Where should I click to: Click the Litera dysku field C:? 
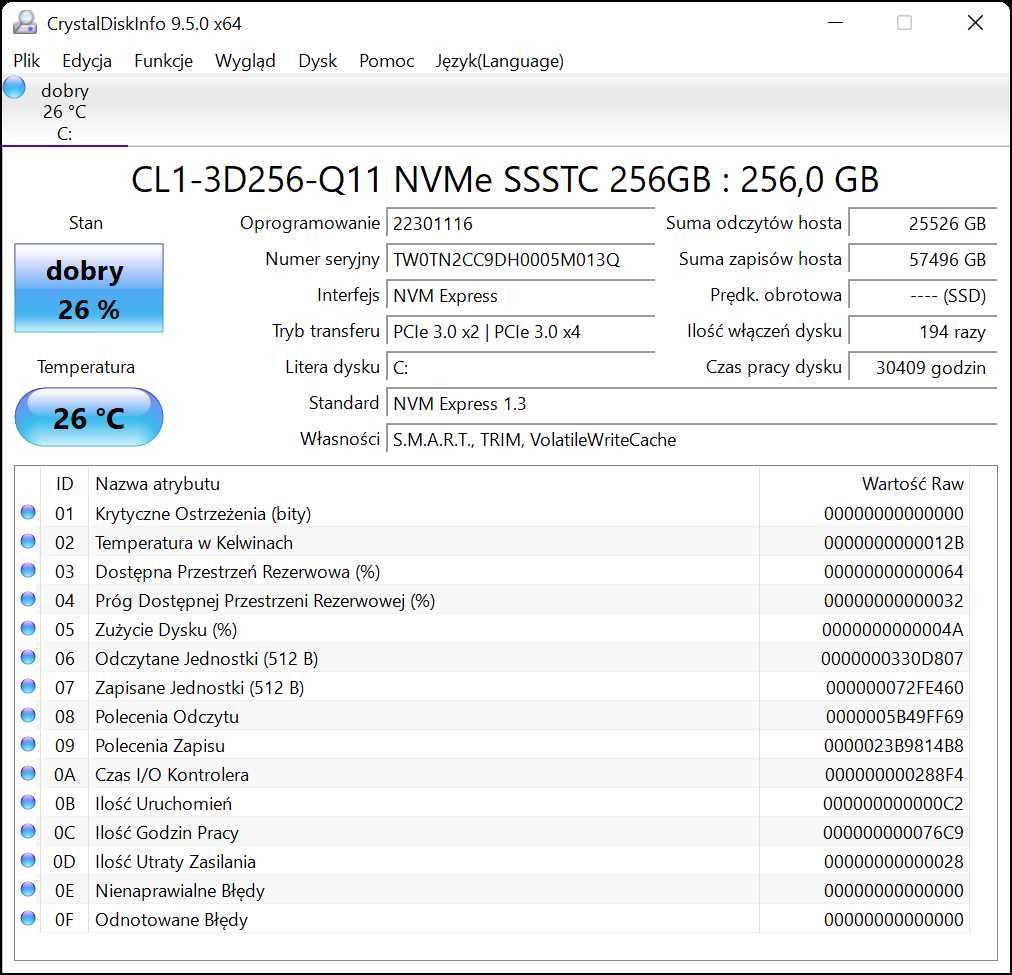[x=520, y=368]
